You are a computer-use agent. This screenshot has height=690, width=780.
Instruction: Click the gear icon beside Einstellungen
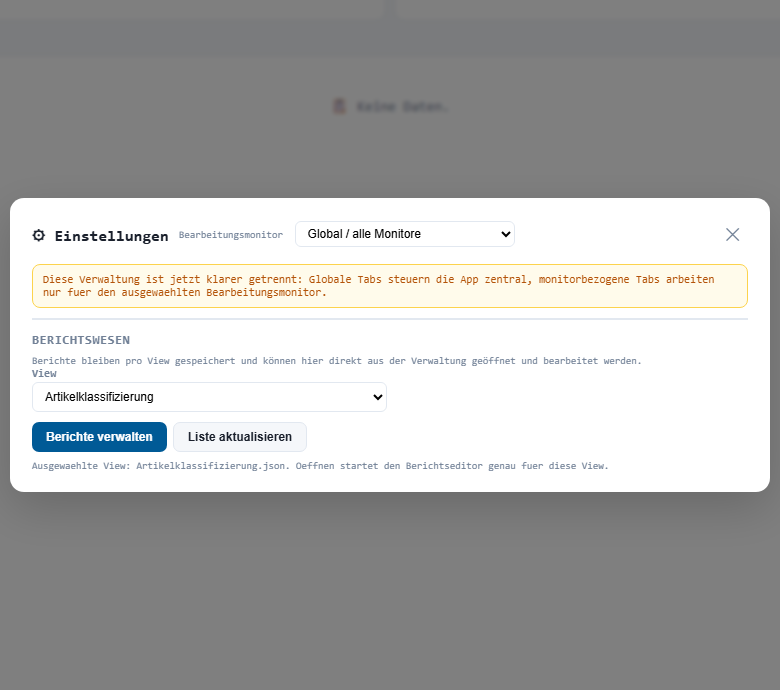pyautogui.click(x=39, y=235)
